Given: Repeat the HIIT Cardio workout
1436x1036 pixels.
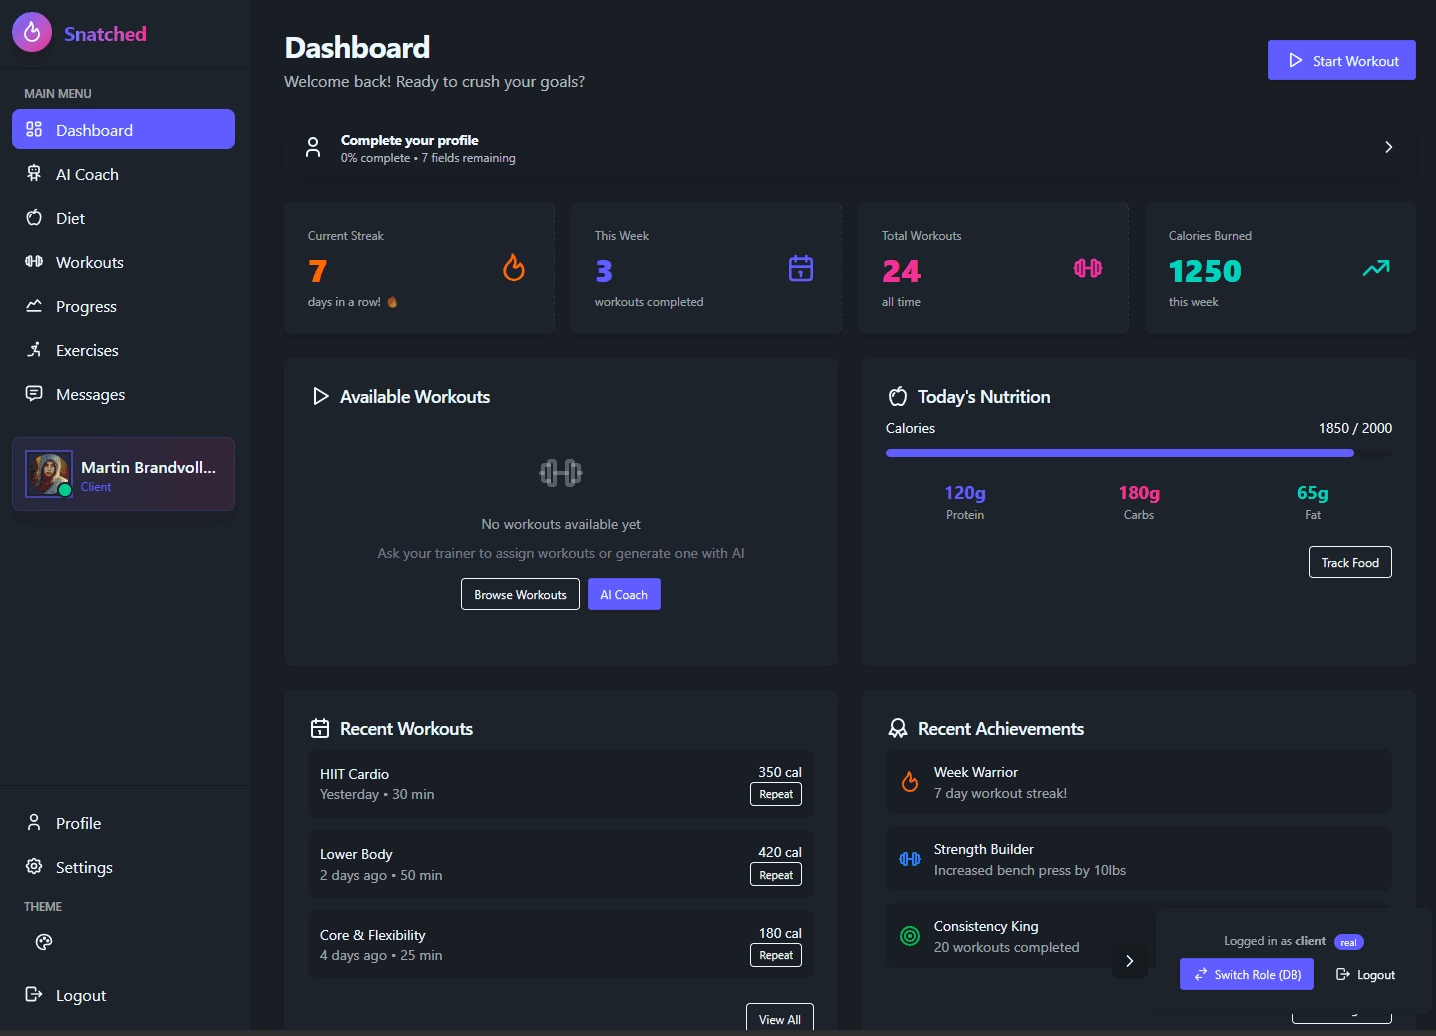Looking at the screenshot, I should [776, 794].
